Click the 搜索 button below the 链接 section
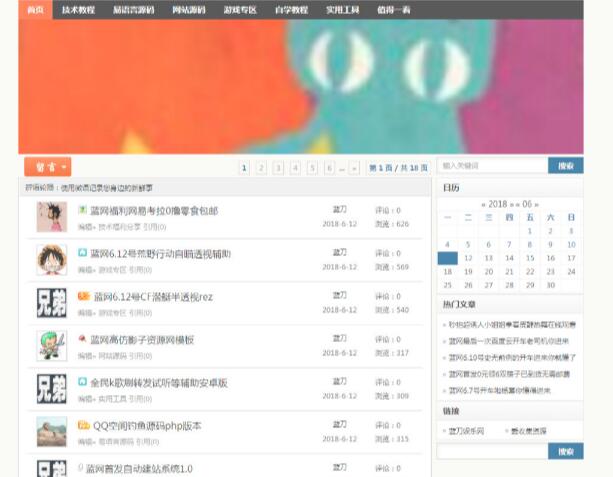Screen dimensions: 613x477 566,452
